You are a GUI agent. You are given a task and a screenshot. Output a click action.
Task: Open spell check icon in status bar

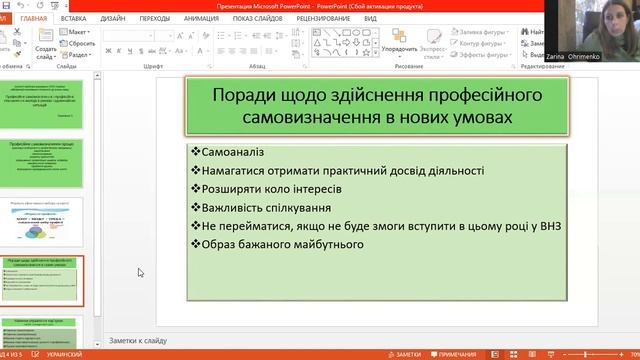point(35,354)
